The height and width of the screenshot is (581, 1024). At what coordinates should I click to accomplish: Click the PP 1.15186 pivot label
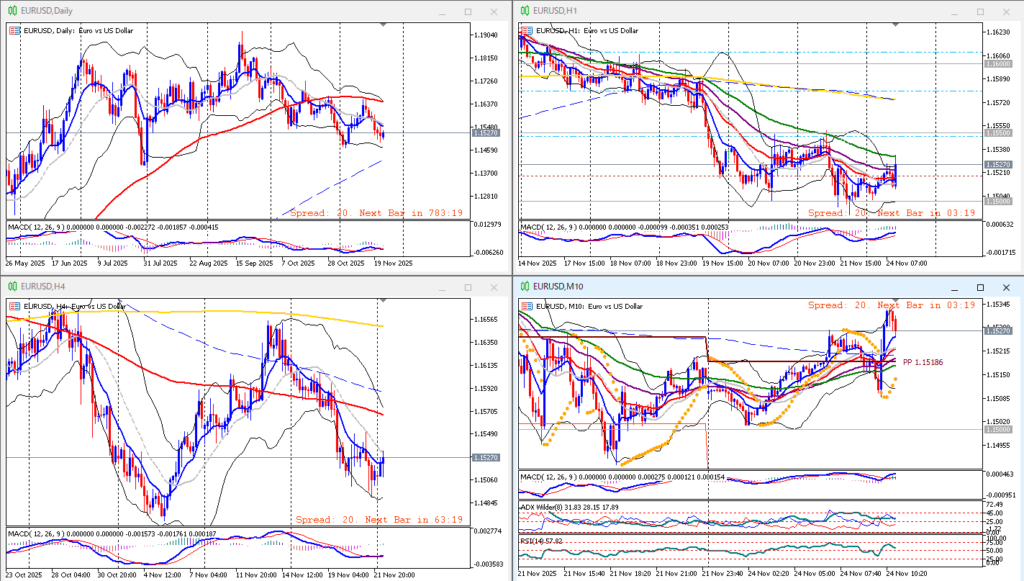point(922,362)
